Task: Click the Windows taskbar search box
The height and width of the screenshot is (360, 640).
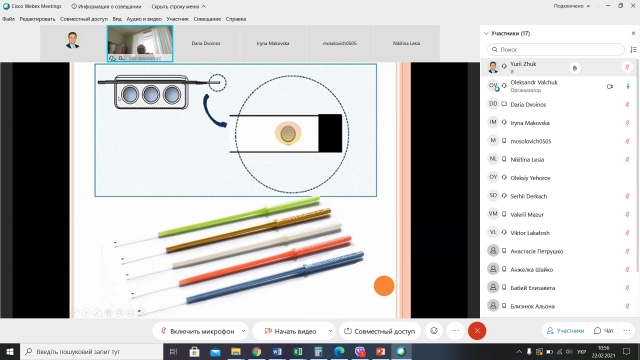Action: click(91, 351)
